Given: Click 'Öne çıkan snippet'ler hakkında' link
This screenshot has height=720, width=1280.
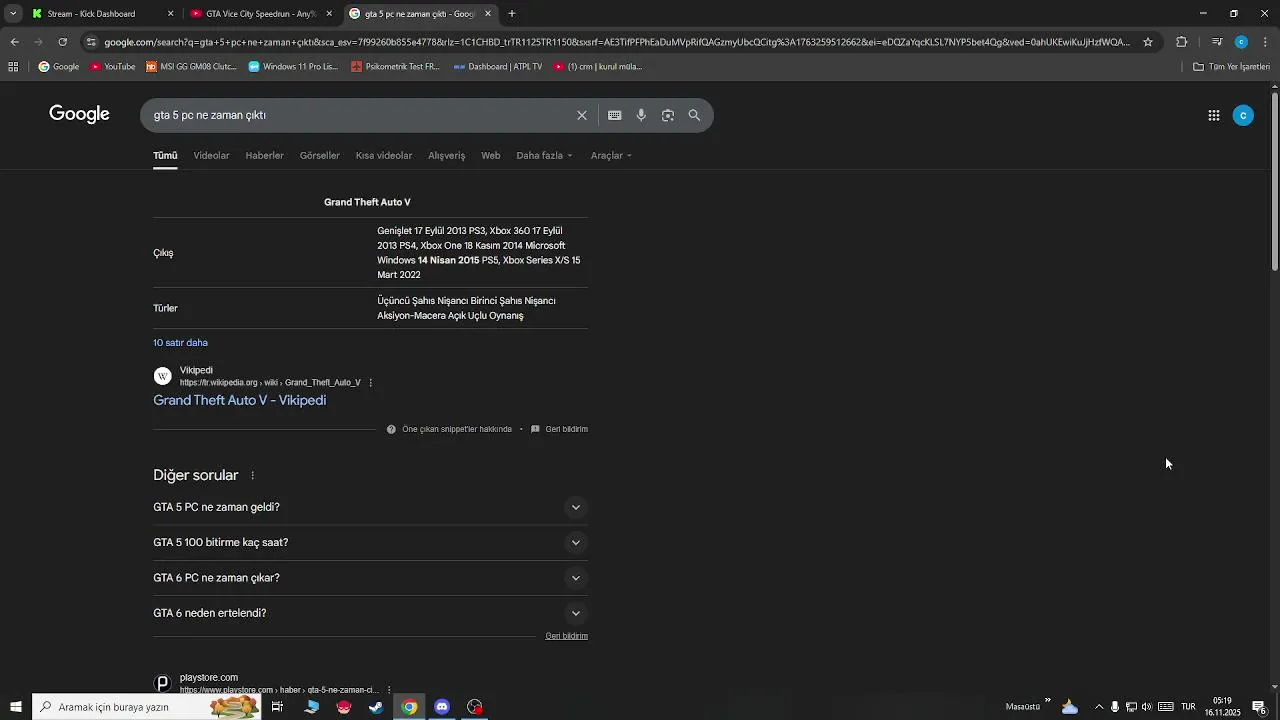Looking at the screenshot, I should tap(456, 429).
